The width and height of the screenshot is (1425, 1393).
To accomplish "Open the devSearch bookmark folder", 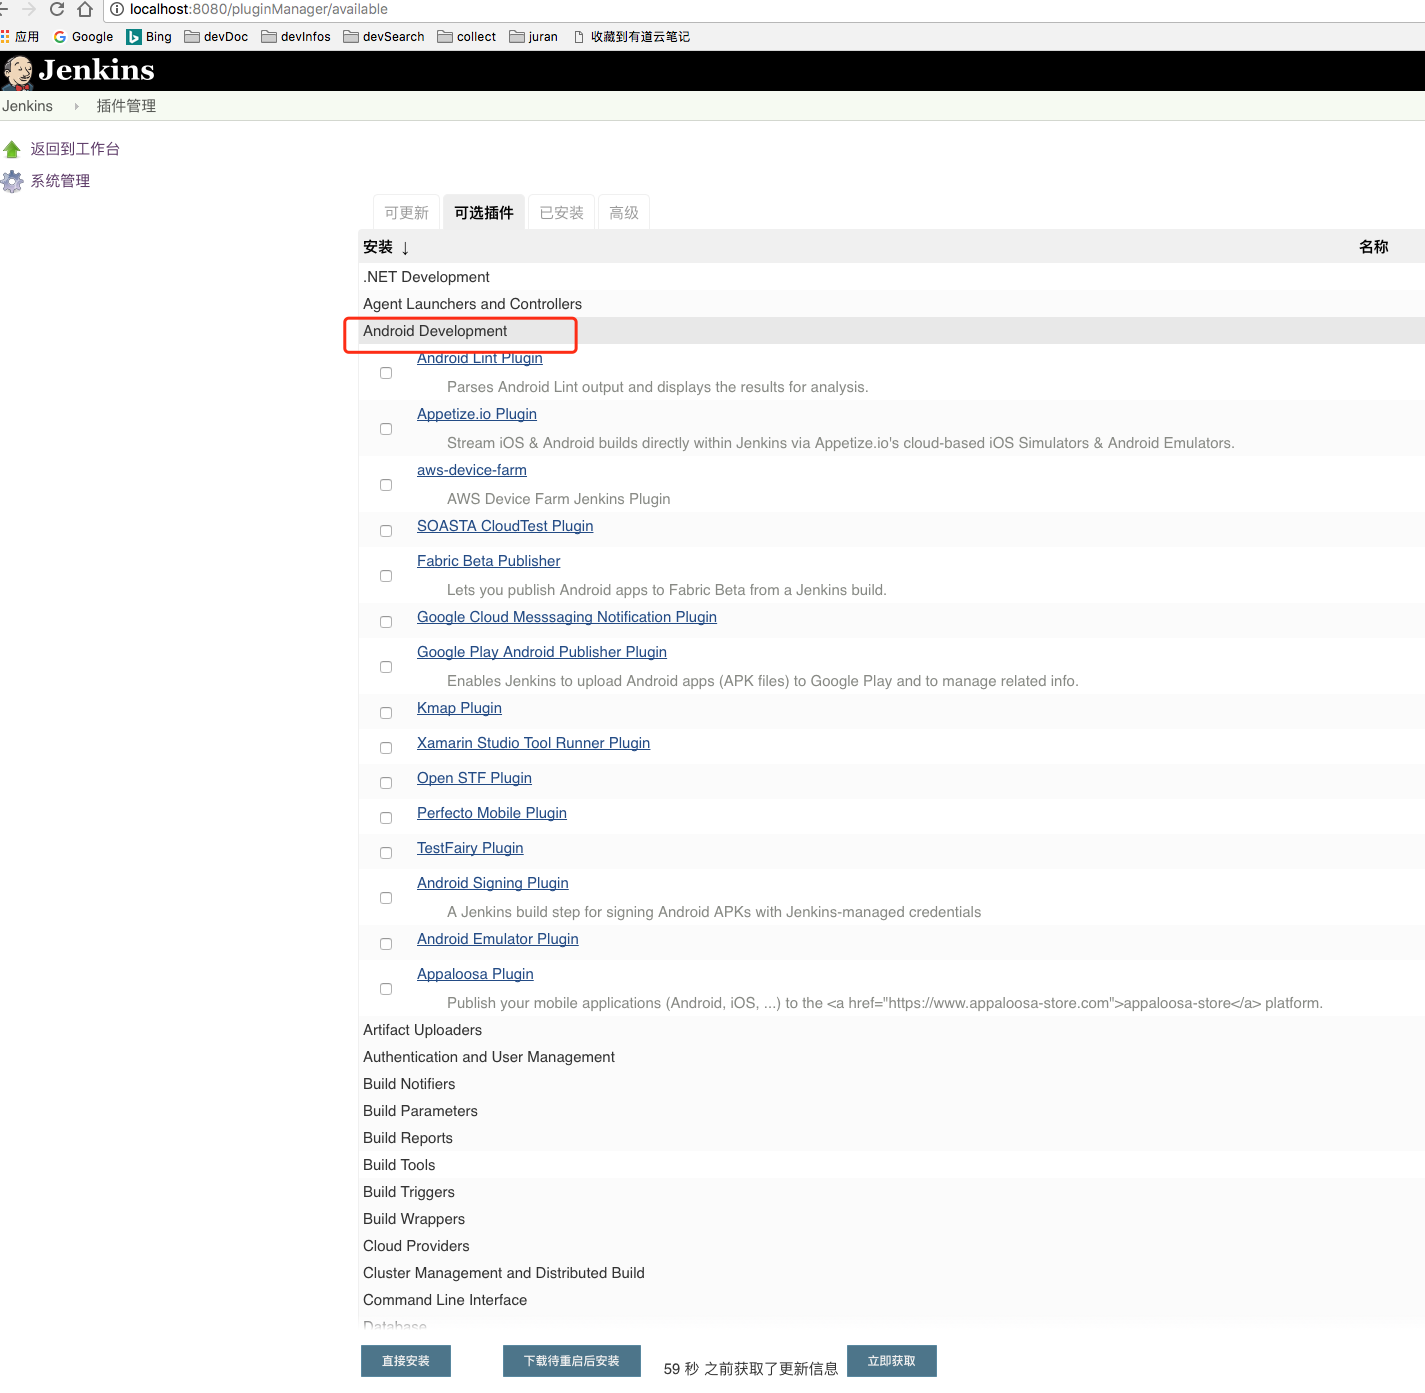I will 384,37.
